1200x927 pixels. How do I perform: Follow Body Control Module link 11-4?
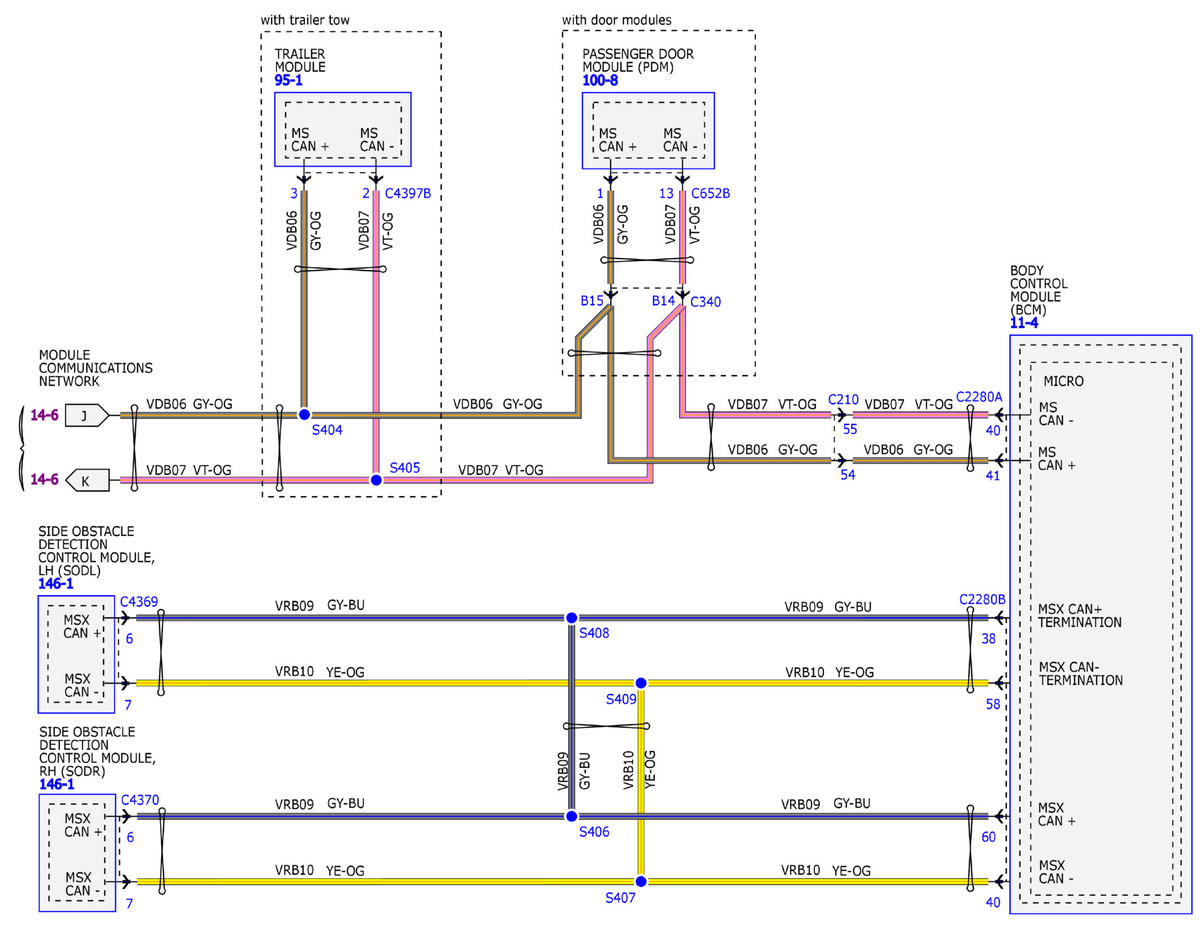pyautogui.click(x=1024, y=325)
